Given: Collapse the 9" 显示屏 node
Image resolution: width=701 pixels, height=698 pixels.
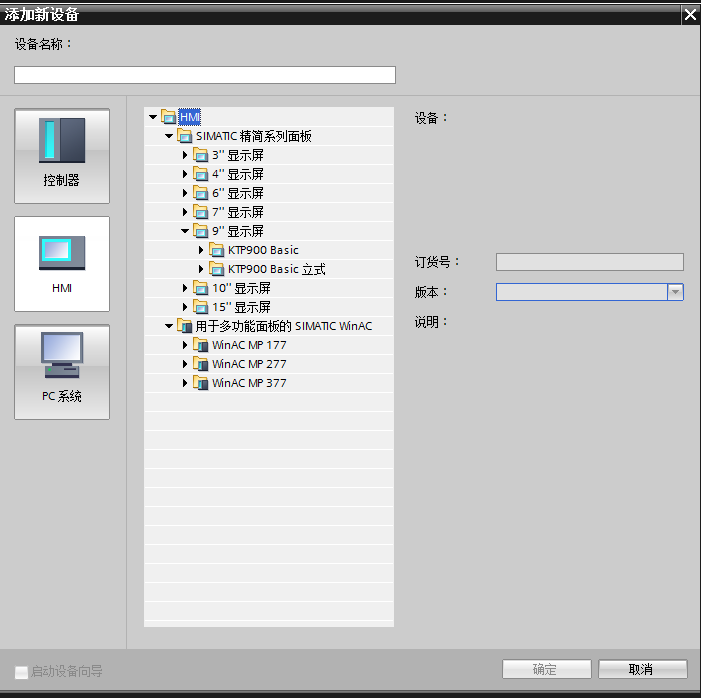Looking at the screenshot, I should pyautogui.click(x=185, y=231).
